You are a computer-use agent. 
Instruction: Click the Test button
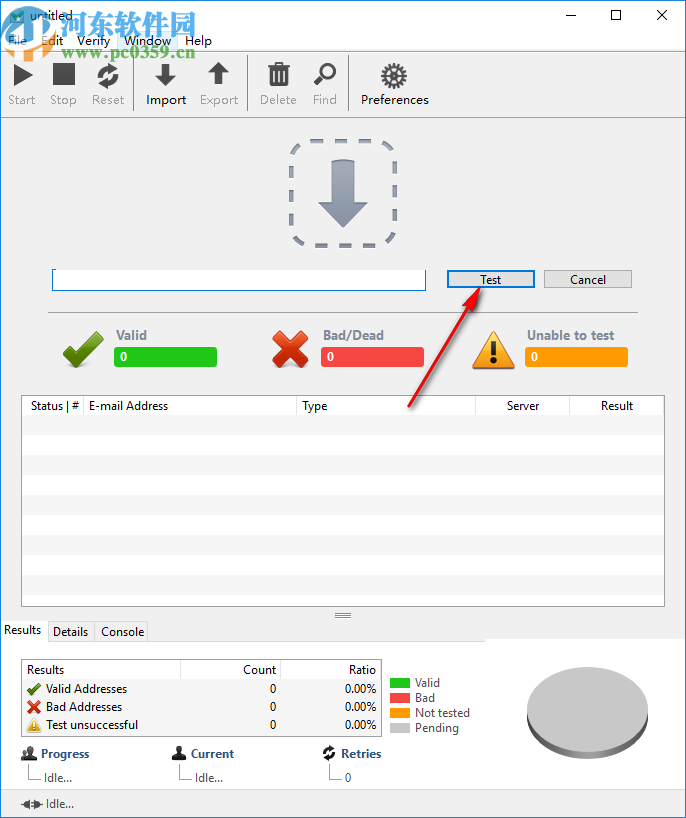pos(490,279)
